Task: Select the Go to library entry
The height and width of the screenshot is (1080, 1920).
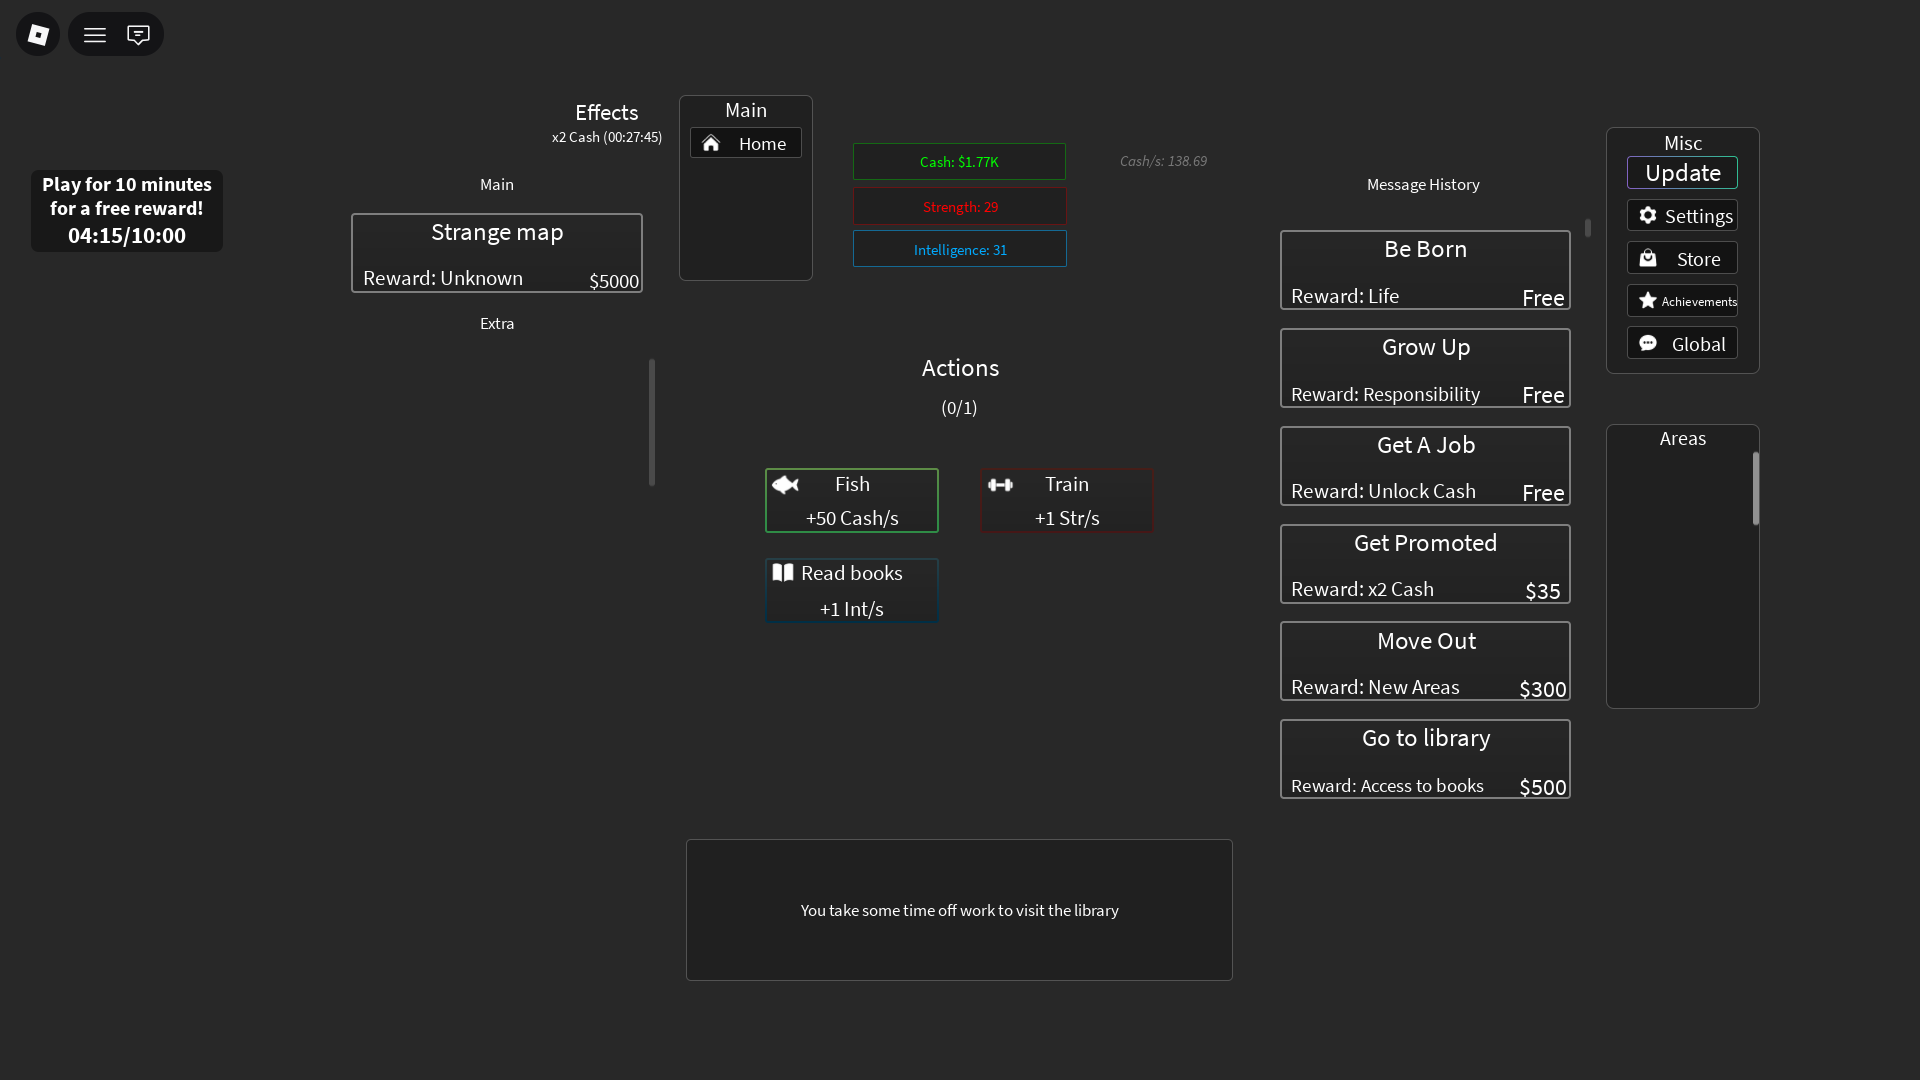Action: click(x=1425, y=759)
